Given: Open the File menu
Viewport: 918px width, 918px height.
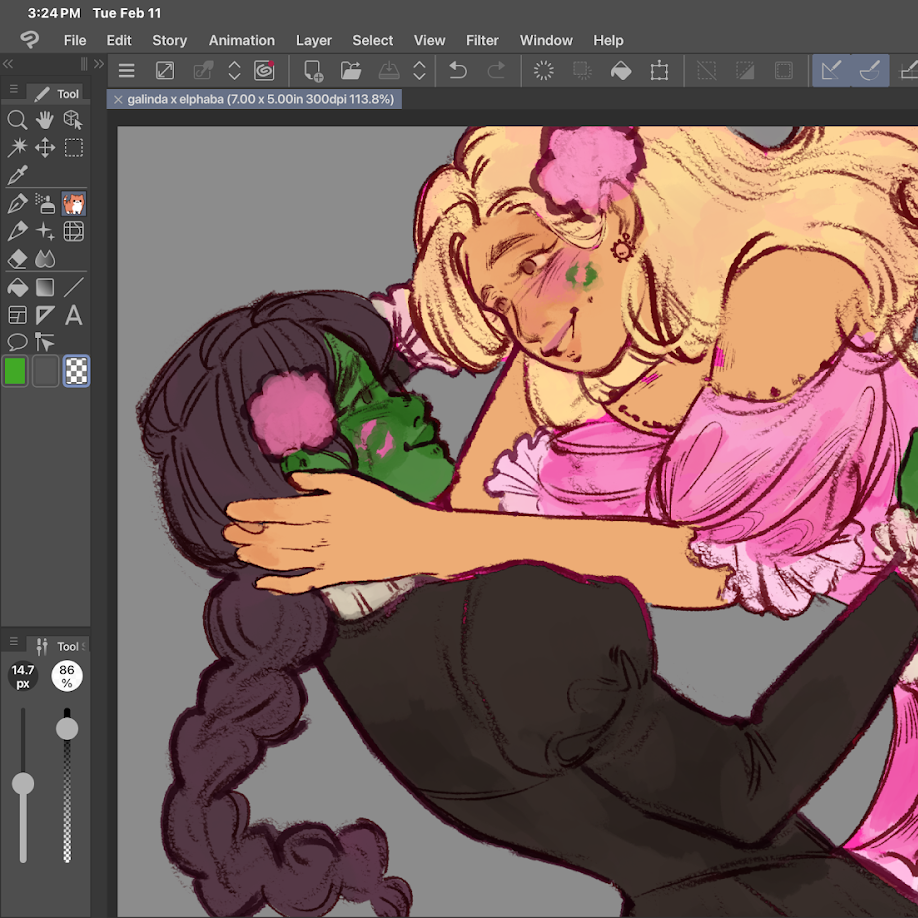Looking at the screenshot, I should click(x=75, y=40).
